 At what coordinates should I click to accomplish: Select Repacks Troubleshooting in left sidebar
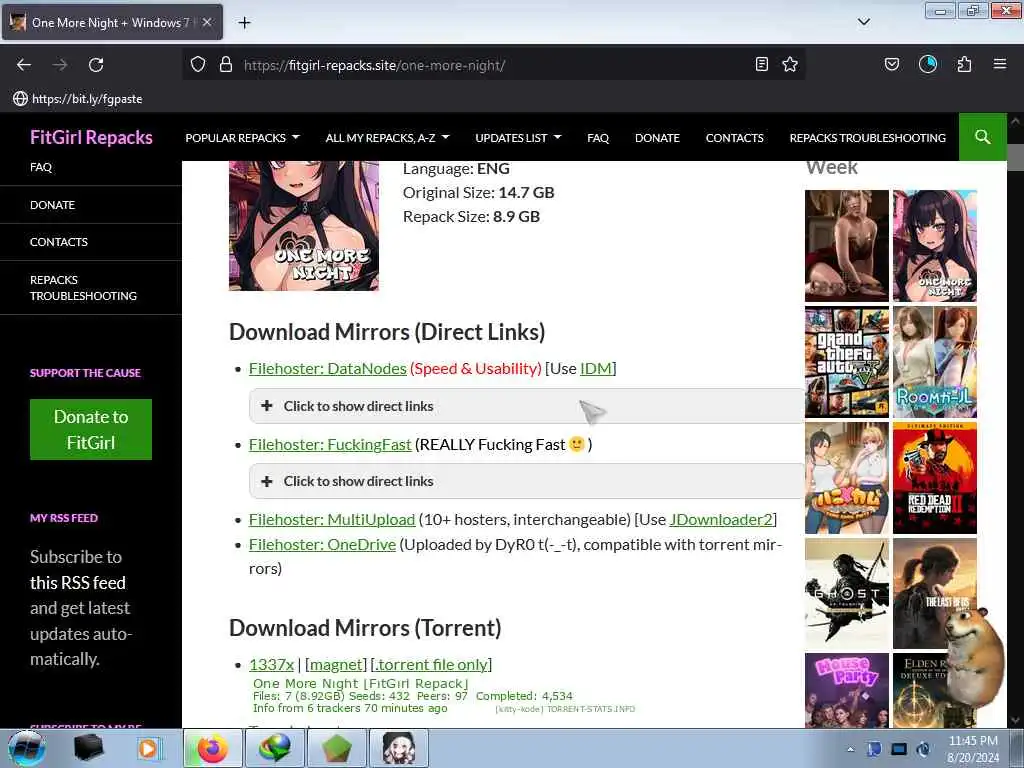coord(84,288)
